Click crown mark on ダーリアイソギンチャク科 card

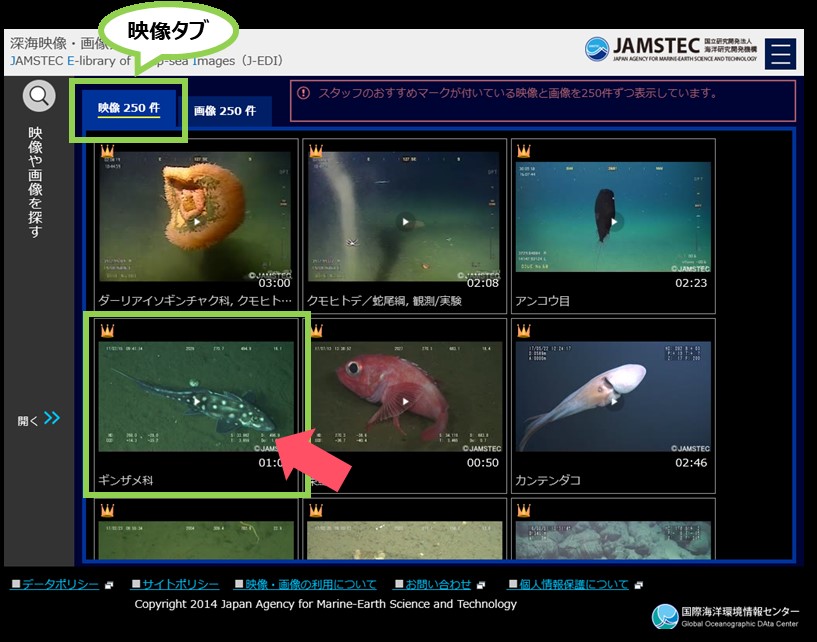(107, 151)
